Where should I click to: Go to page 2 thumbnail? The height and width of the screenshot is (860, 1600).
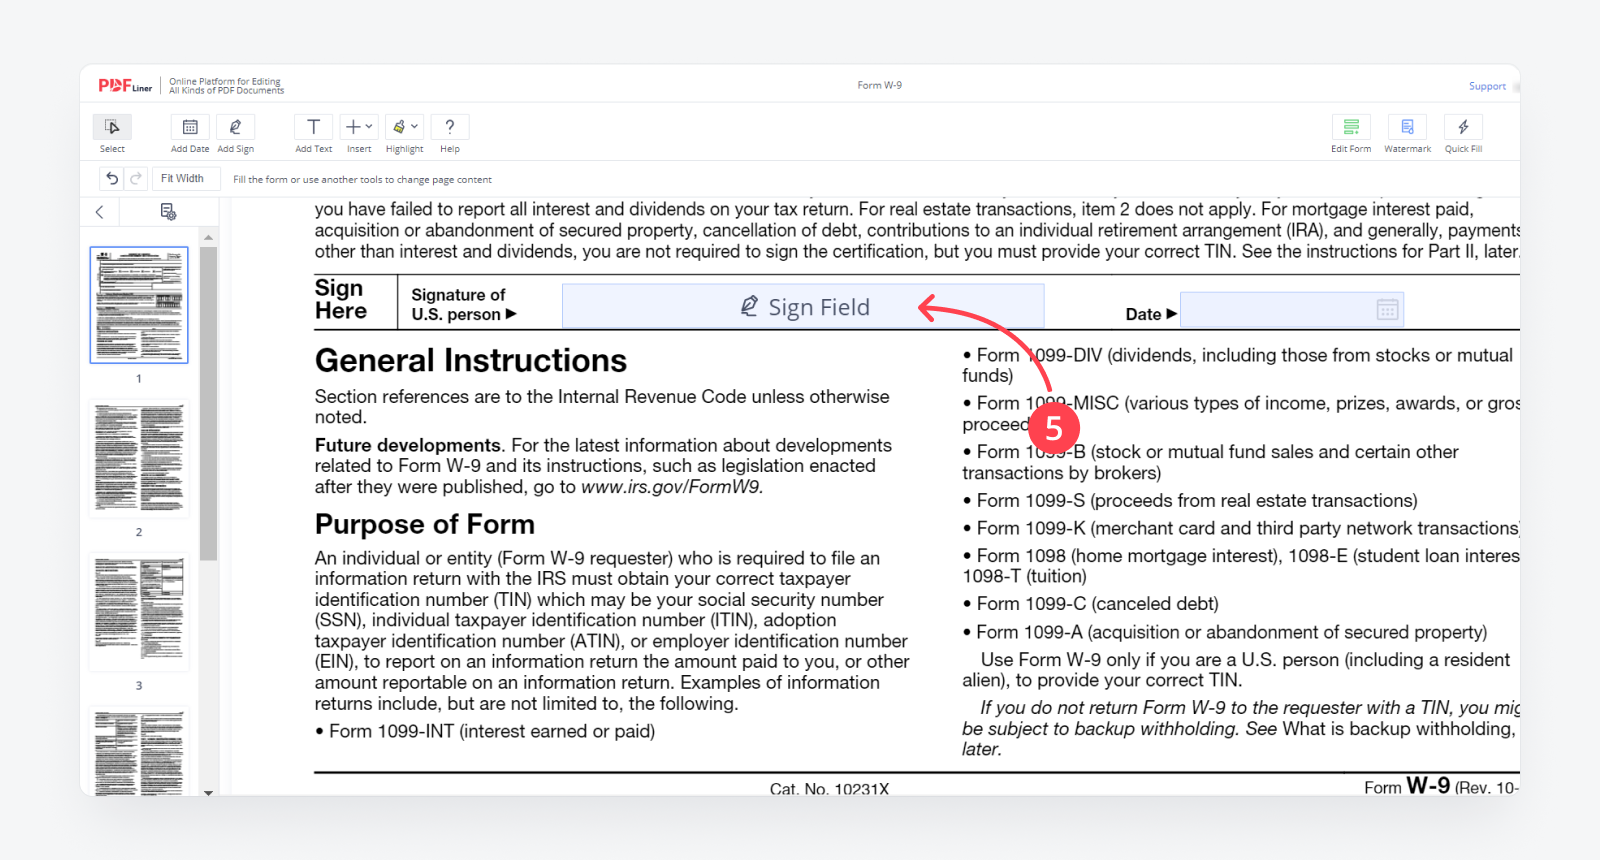[139, 459]
